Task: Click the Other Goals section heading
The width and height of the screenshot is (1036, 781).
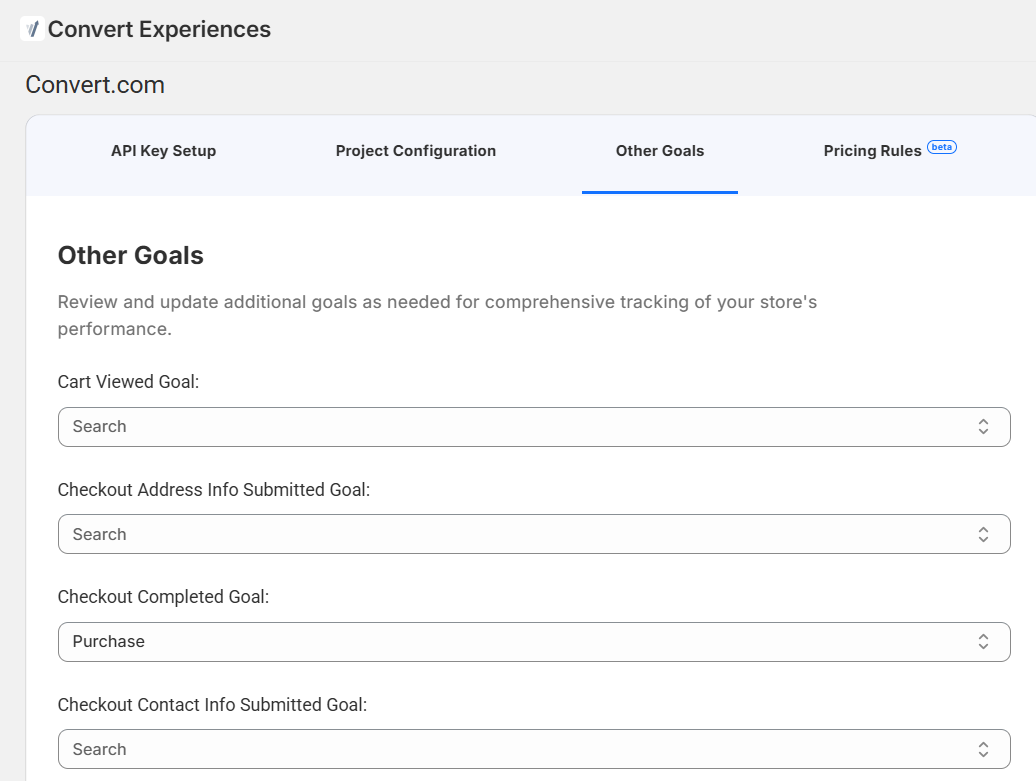Action: [131, 256]
